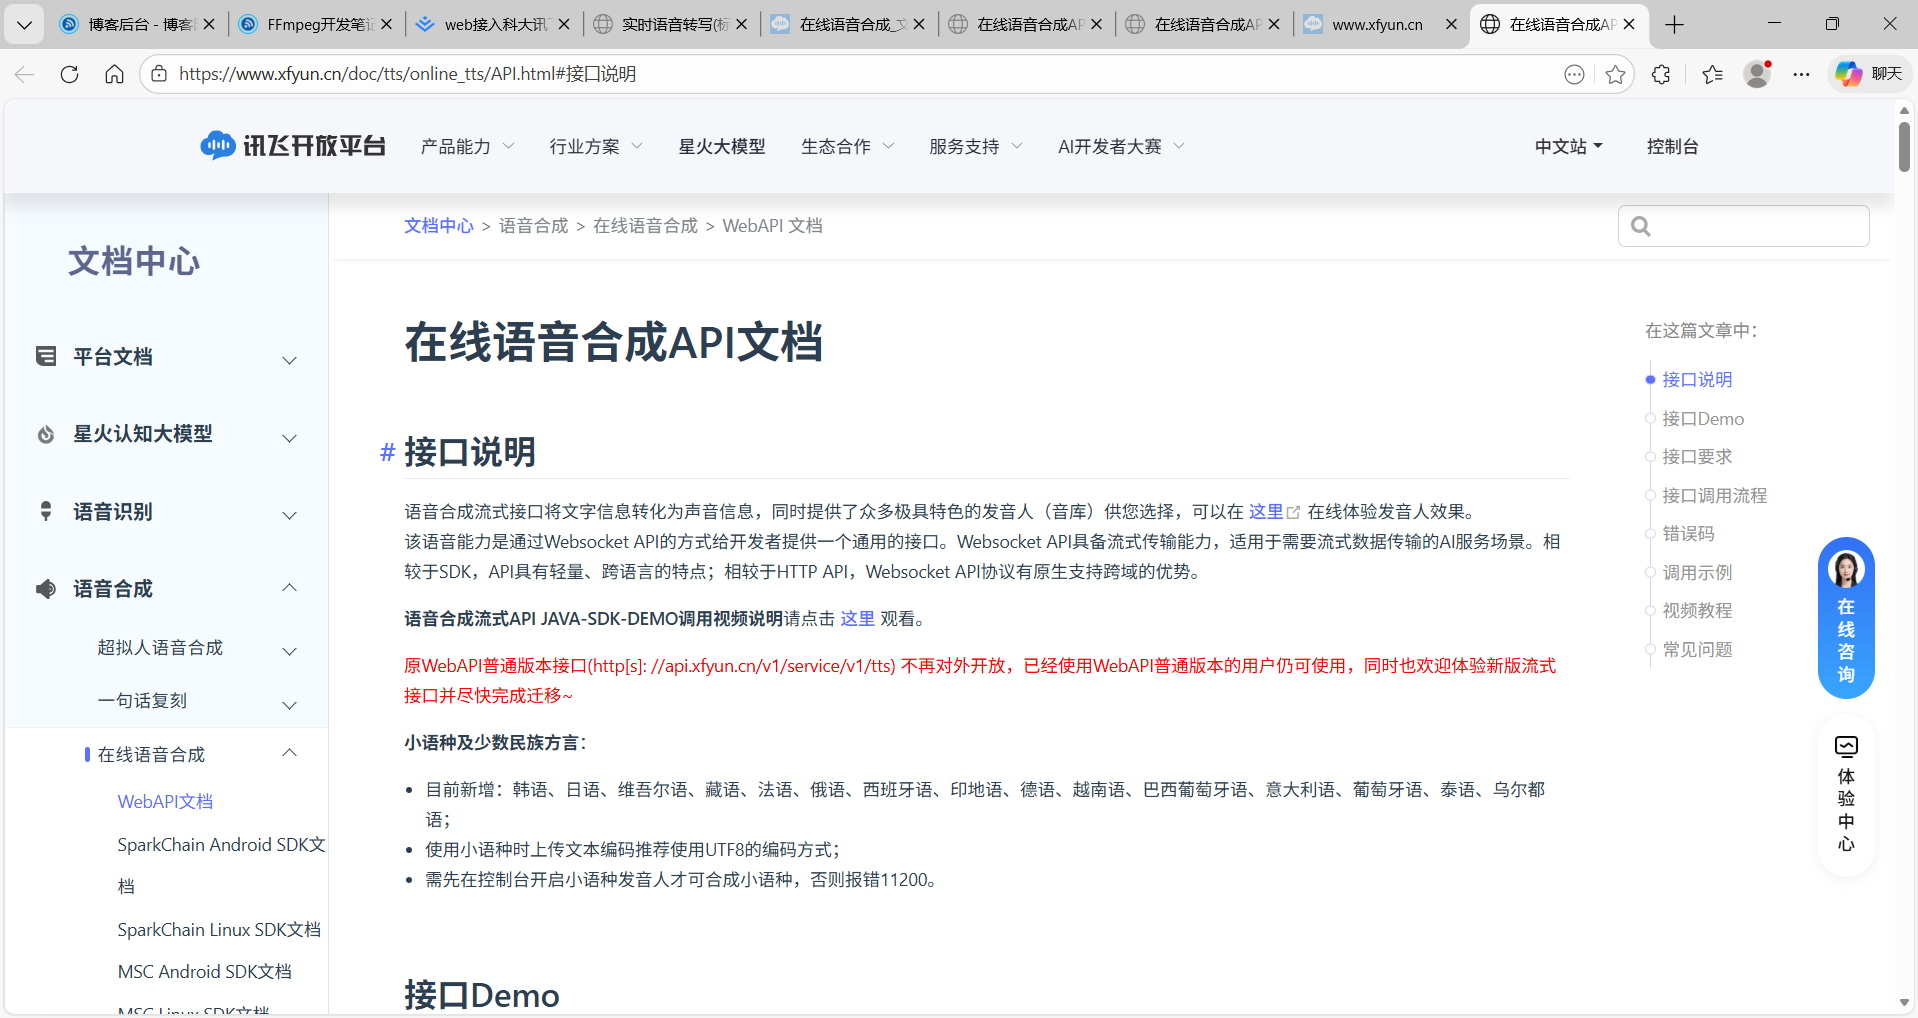Open MSC Android SDK文档 in sidebar
This screenshot has height=1018, width=1918.
[x=204, y=972]
